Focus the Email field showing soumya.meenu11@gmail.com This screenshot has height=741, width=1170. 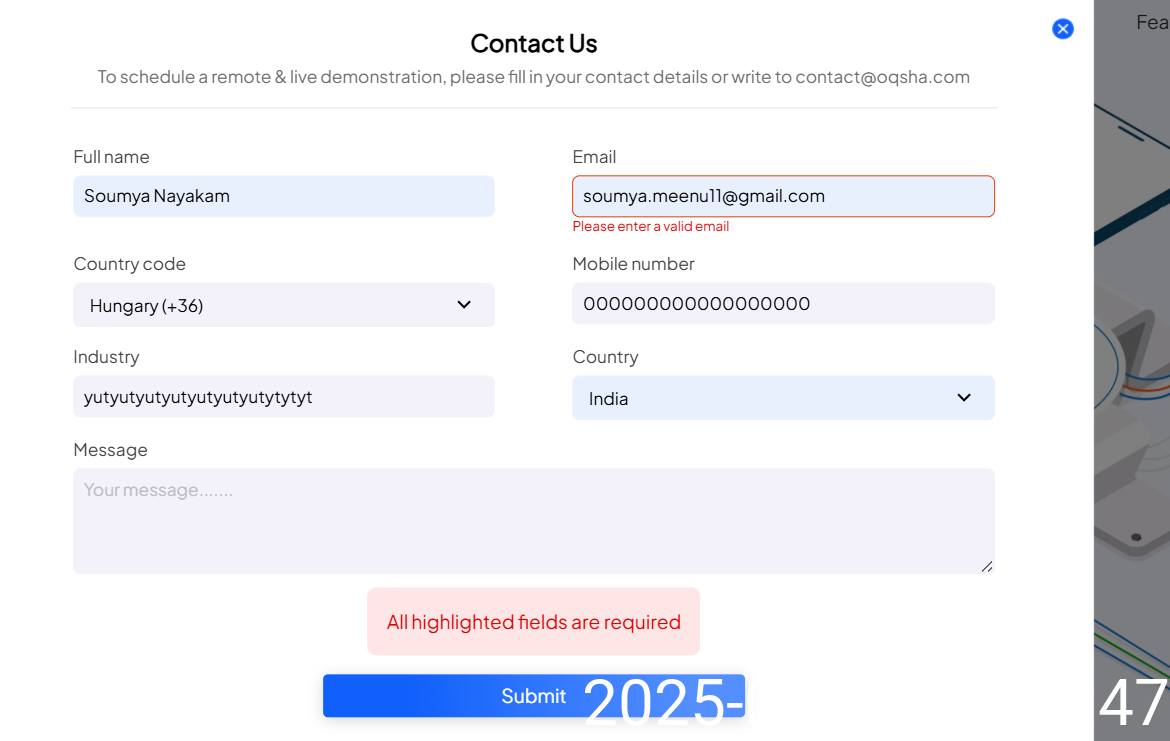(x=783, y=196)
